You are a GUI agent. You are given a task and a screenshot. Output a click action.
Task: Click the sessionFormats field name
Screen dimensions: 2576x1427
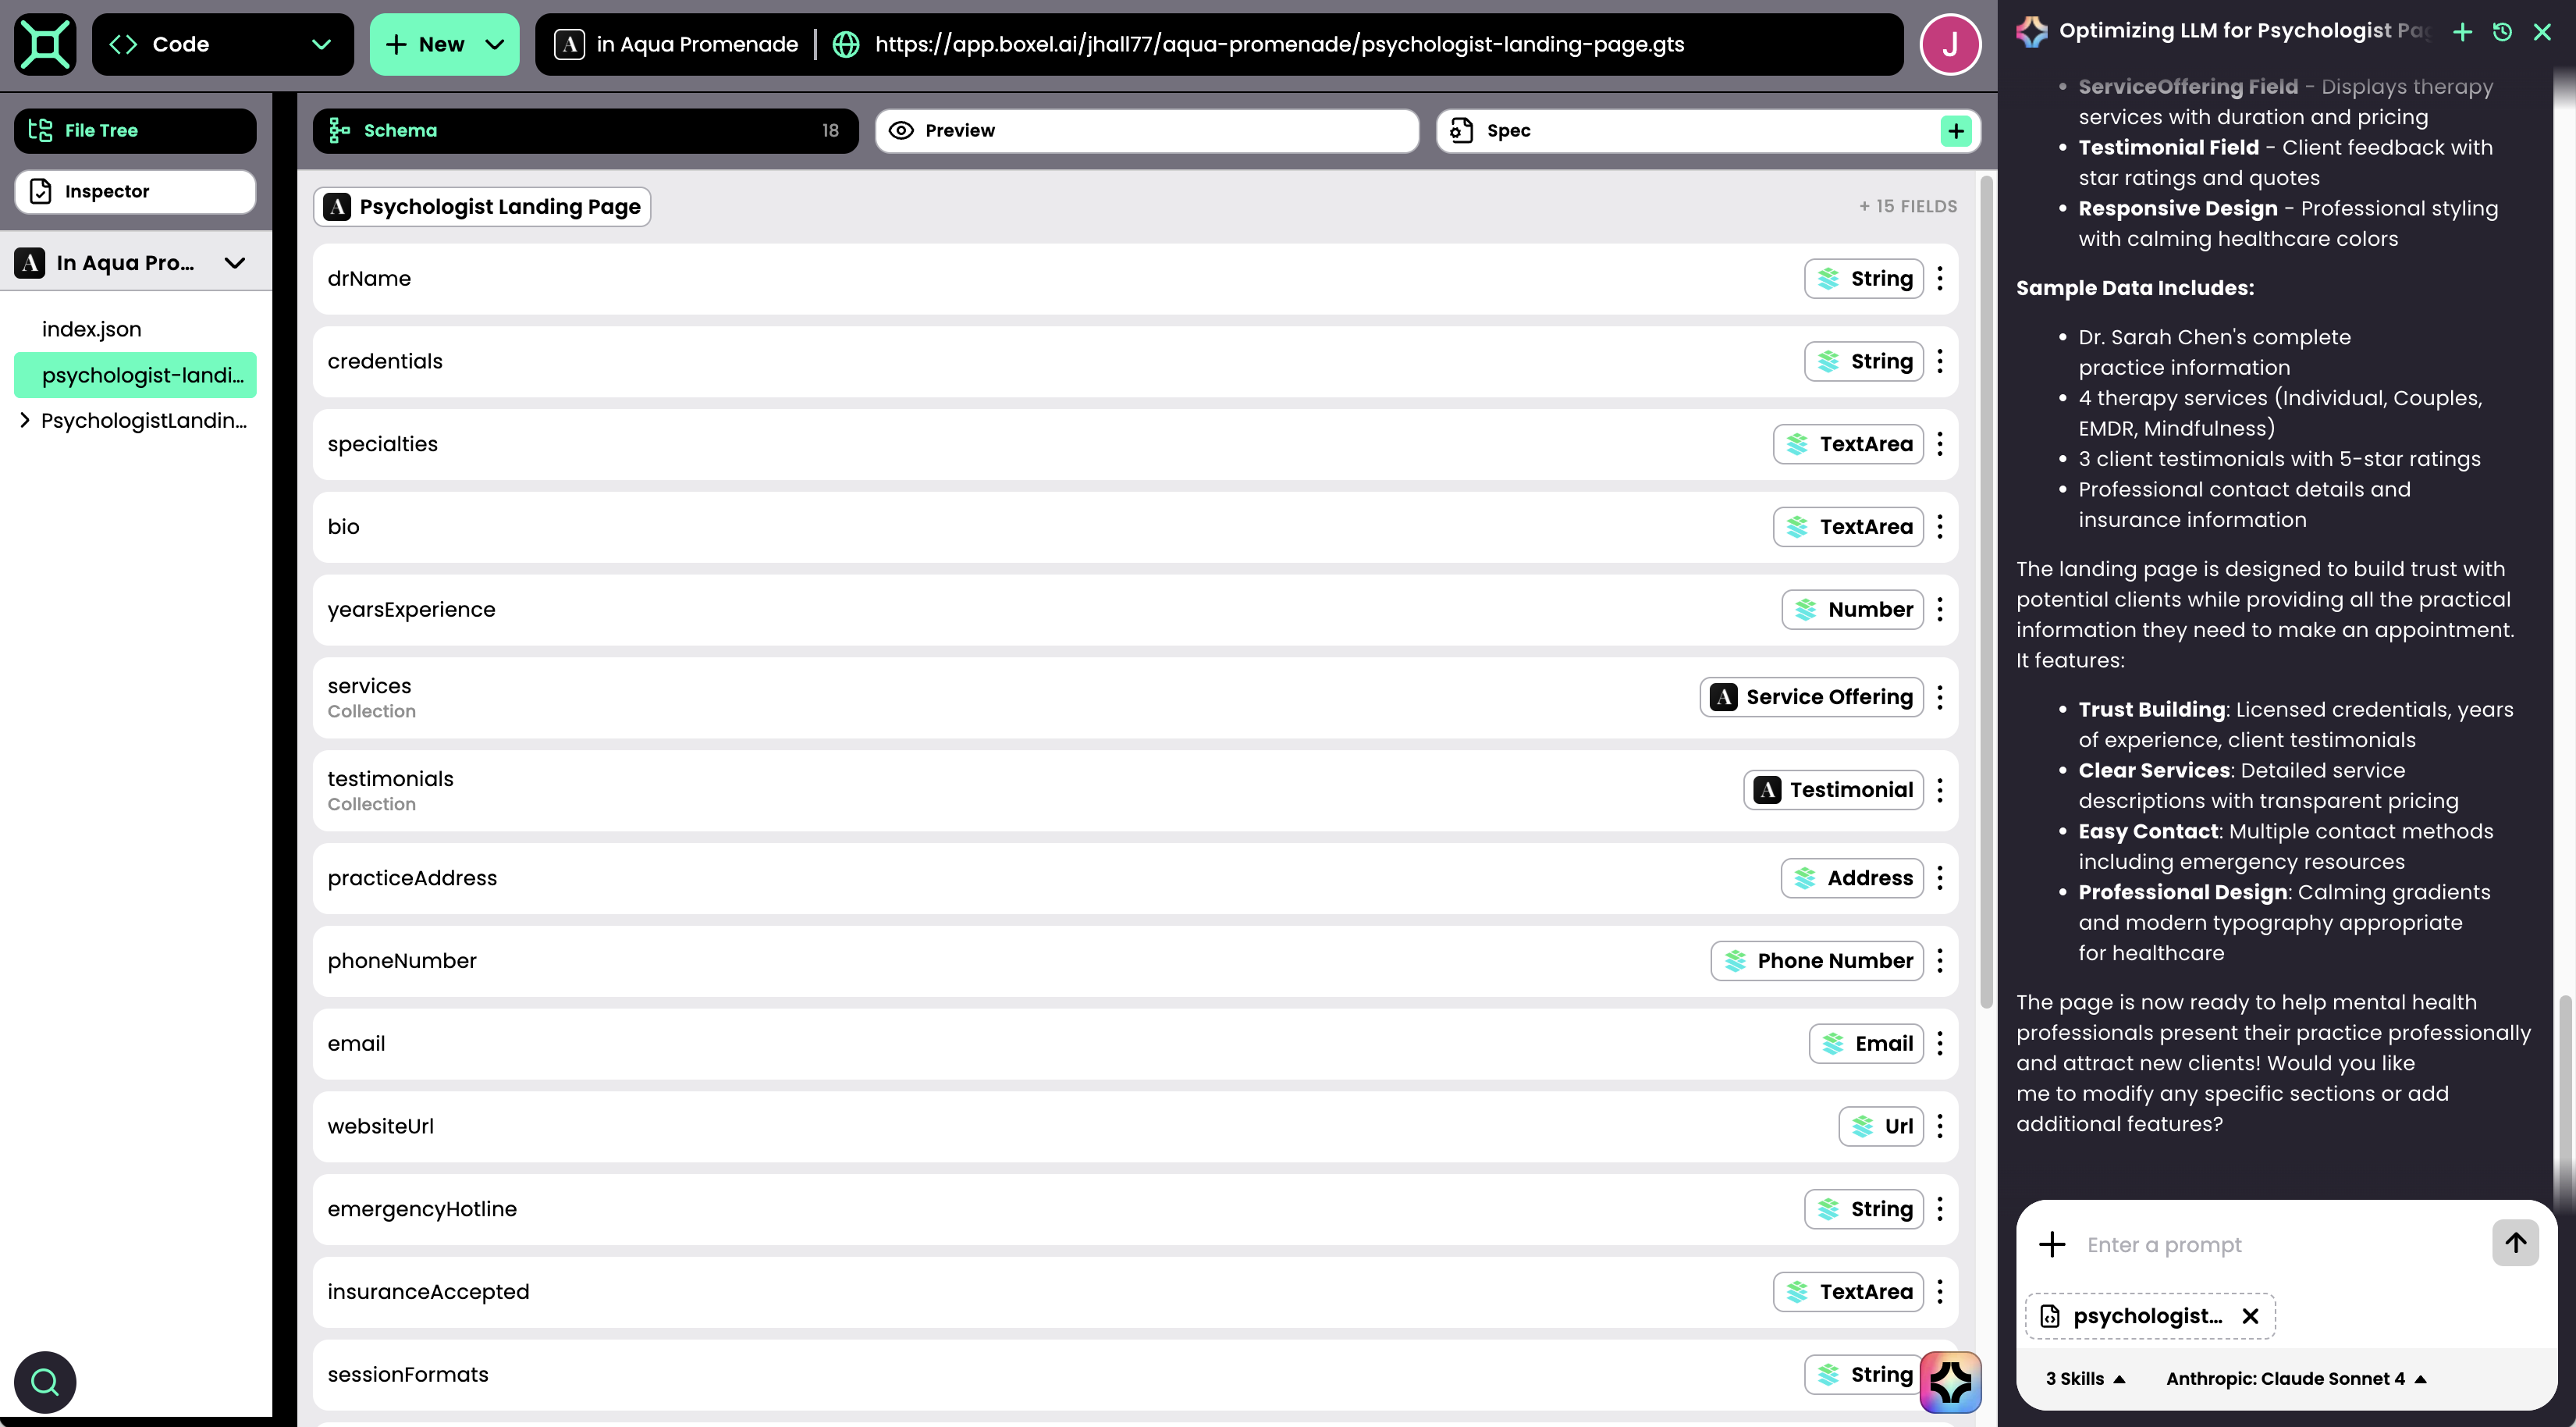[408, 1375]
